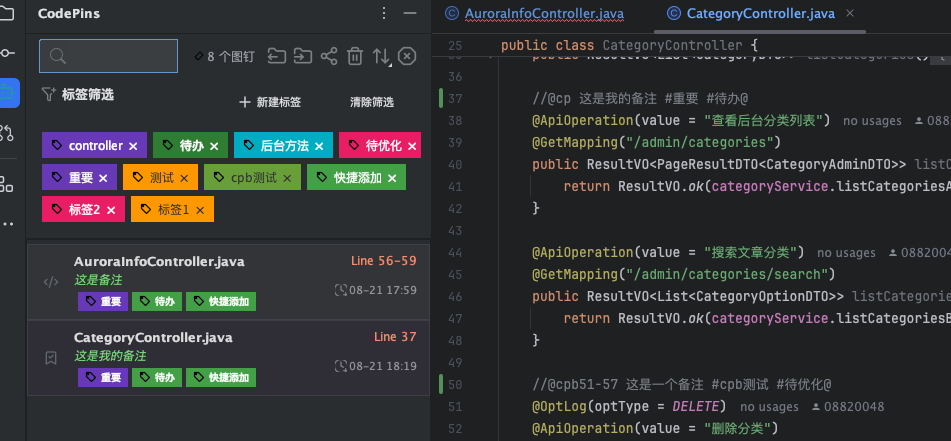
Task: Click the green gutter marker at line 37
Action: (441, 98)
